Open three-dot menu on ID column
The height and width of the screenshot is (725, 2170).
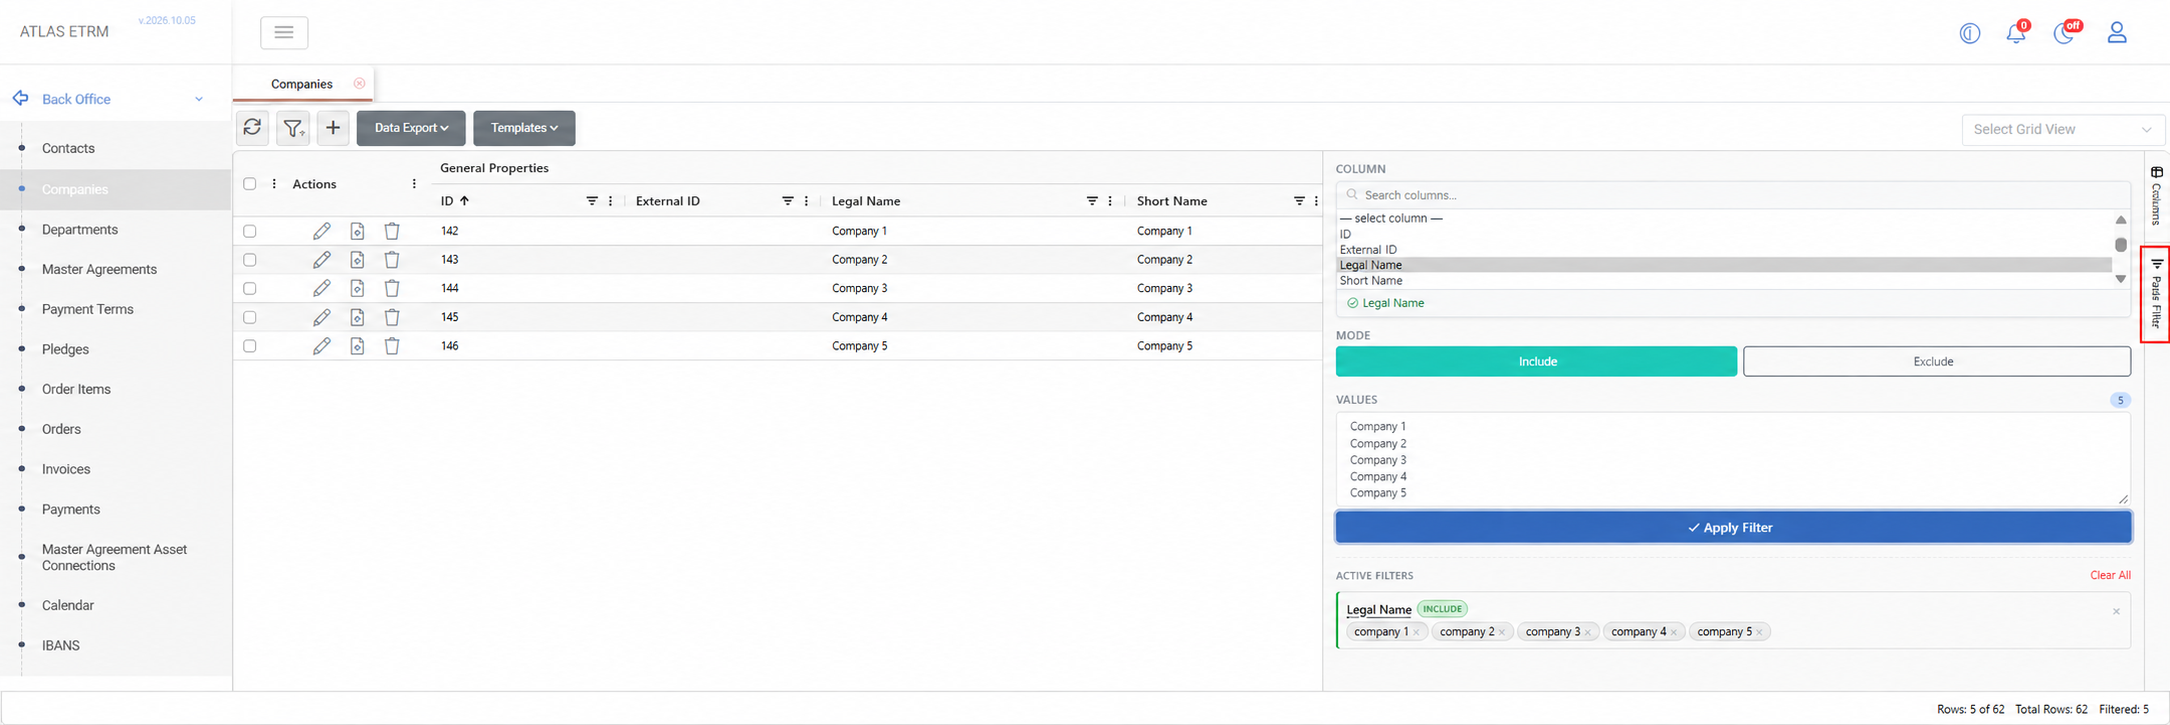tap(610, 201)
